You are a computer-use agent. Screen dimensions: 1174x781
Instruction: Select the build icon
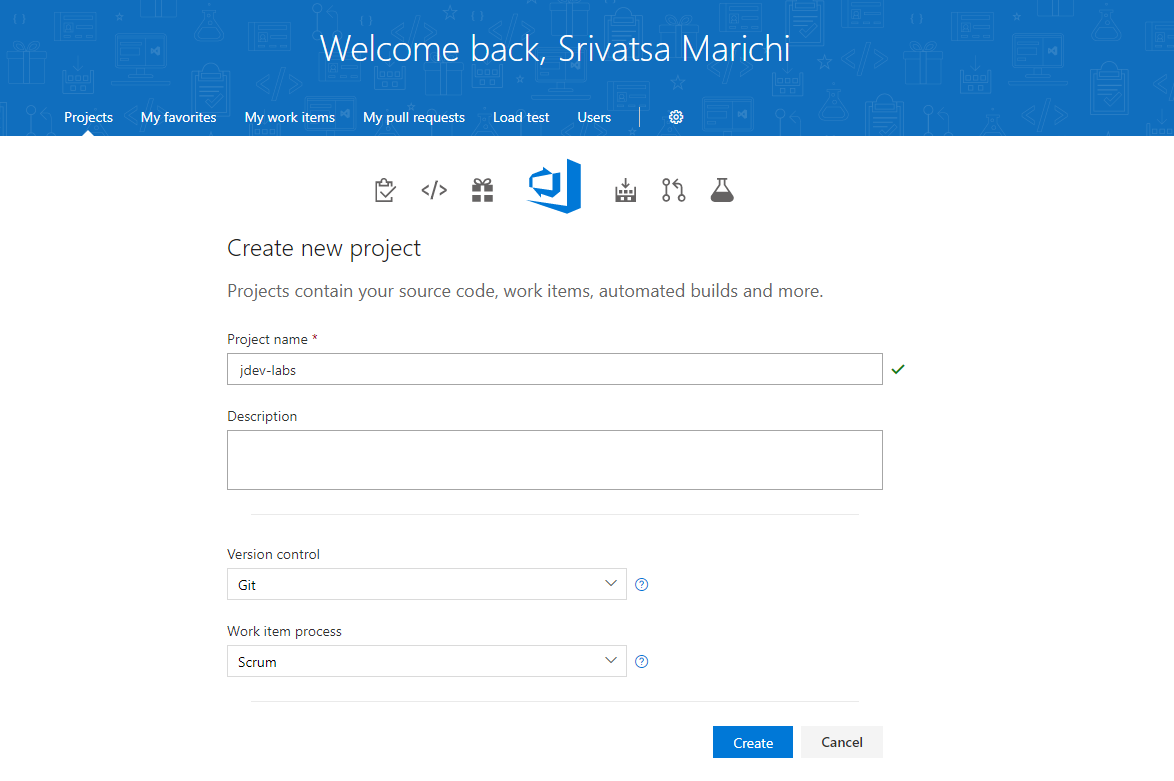(x=625, y=189)
